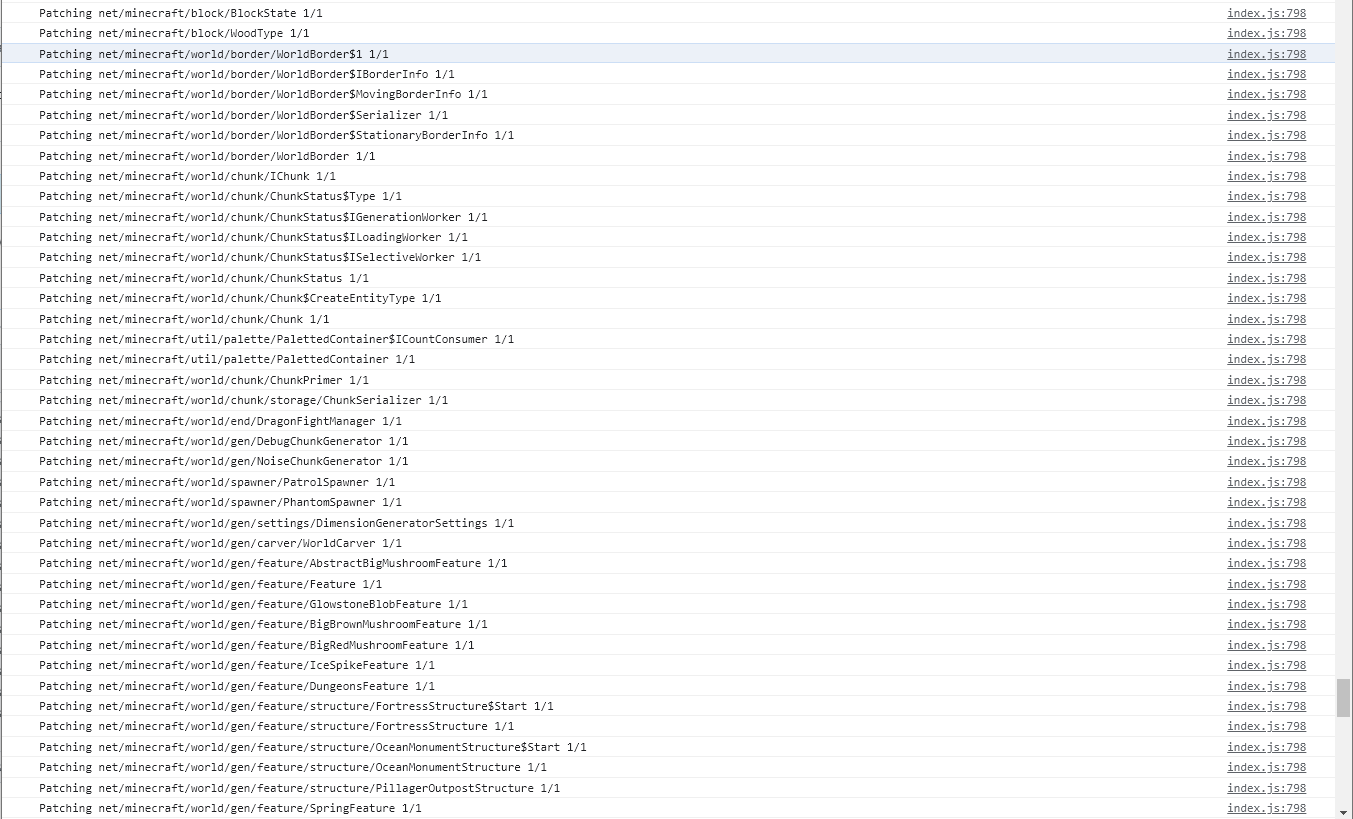Open source link for the IChunk patch message

tap(1266, 176)
